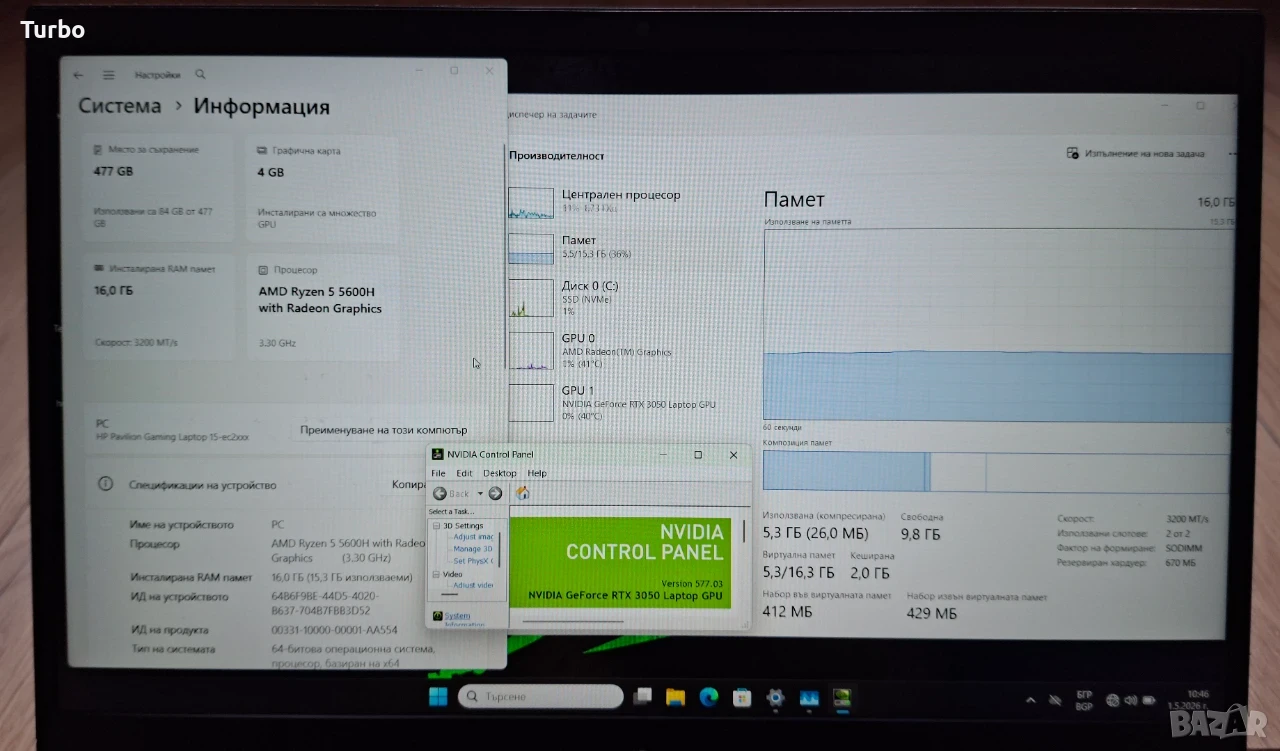Maximize the NVIDIA Control Panel window
This screenshot has height=751, width=1280.
pyautogui.click(x=698, y=455)
